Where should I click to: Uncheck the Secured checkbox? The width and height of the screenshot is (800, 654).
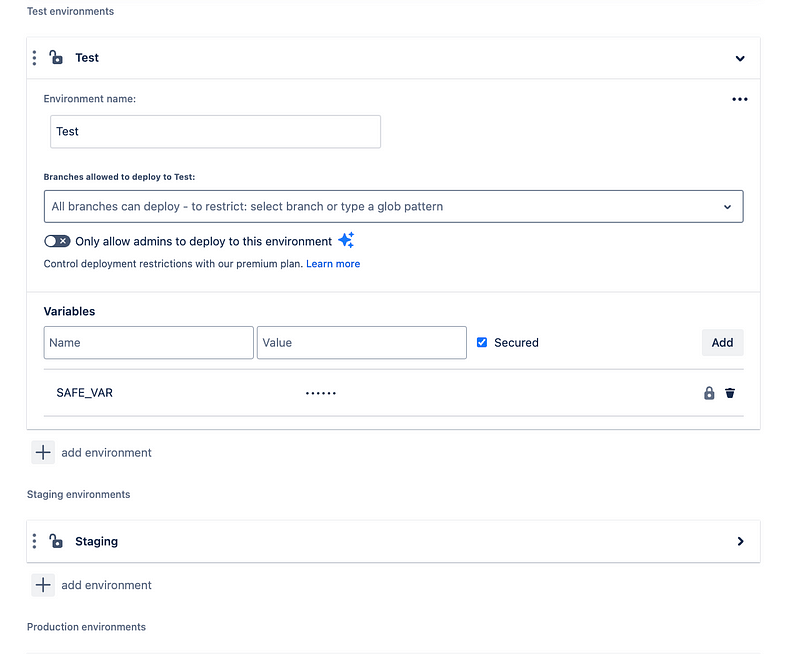click(x=482, y=342)
